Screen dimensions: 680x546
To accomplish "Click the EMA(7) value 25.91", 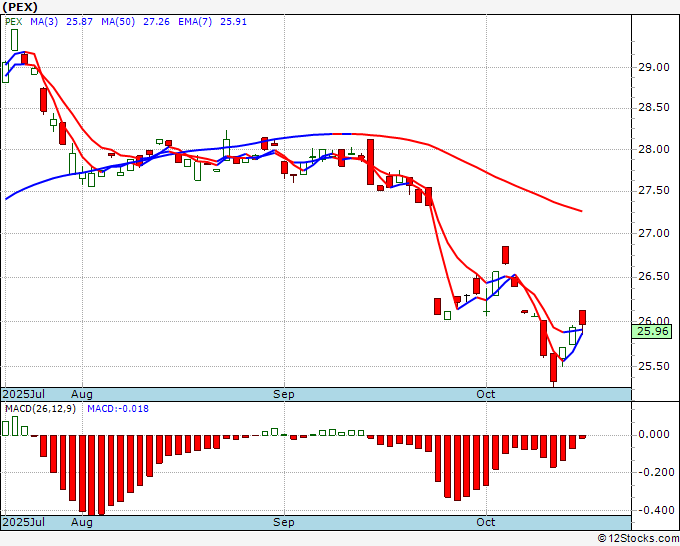I will tap(233, 22).
